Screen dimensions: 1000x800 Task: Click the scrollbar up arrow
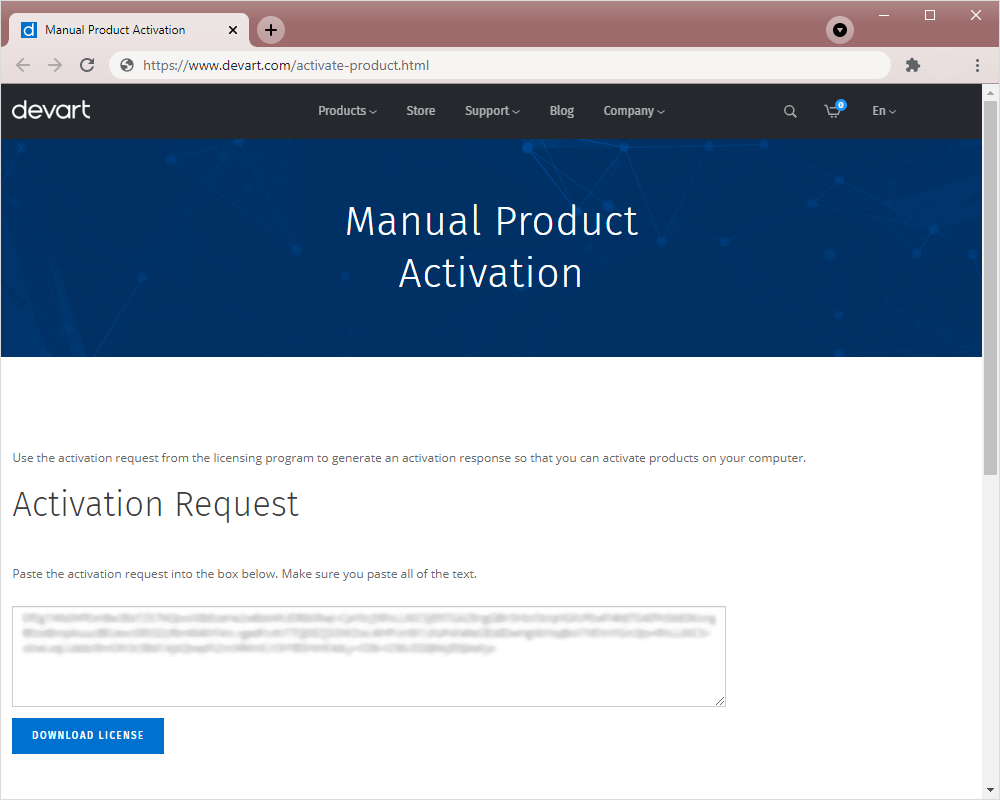tap(990, 93)
